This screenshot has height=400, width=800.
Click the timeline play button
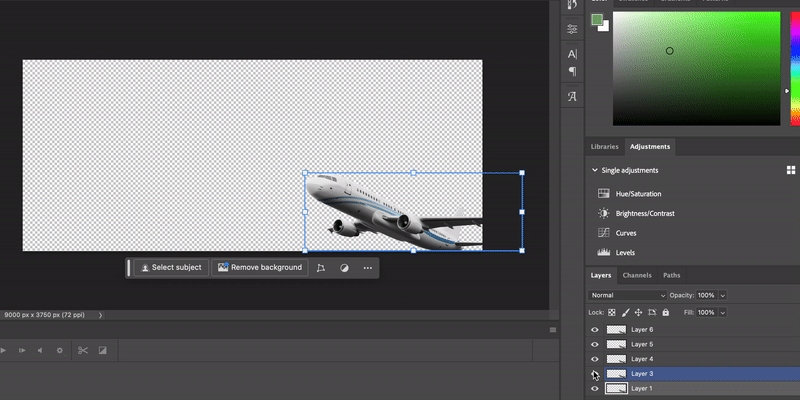coord(3,351)
